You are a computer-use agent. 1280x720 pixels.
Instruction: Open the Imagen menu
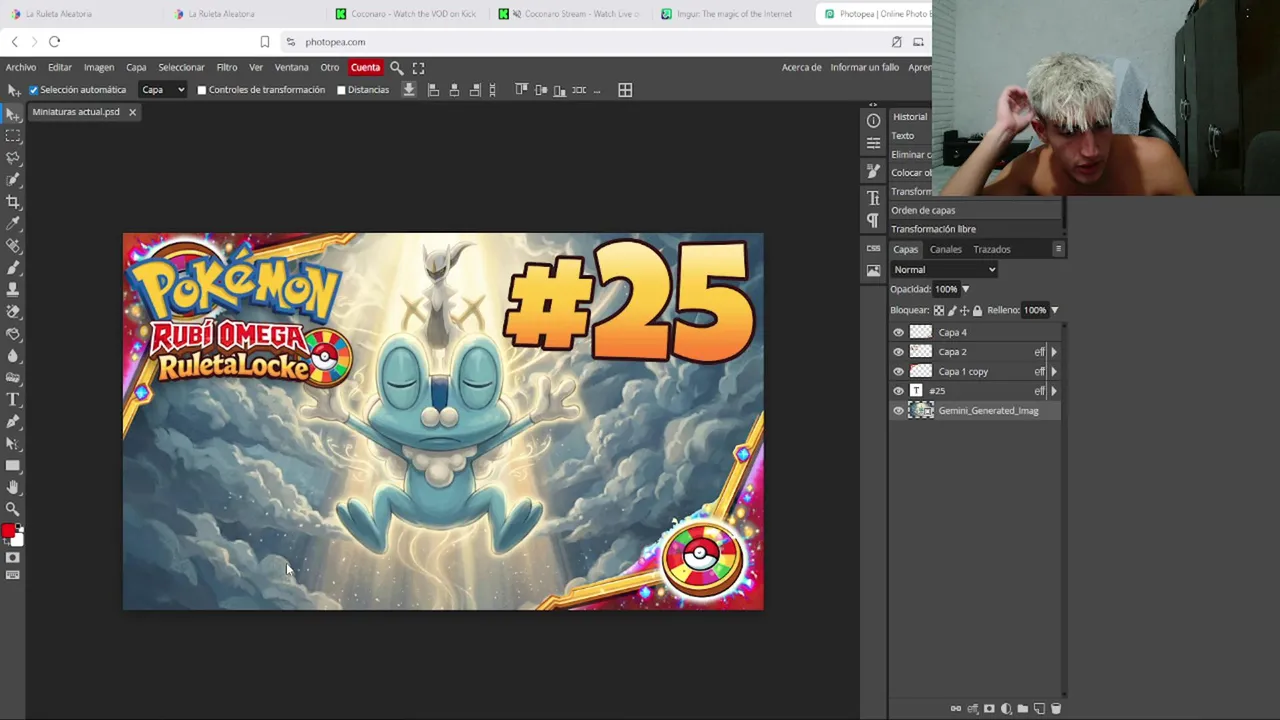tap(98, 67)
